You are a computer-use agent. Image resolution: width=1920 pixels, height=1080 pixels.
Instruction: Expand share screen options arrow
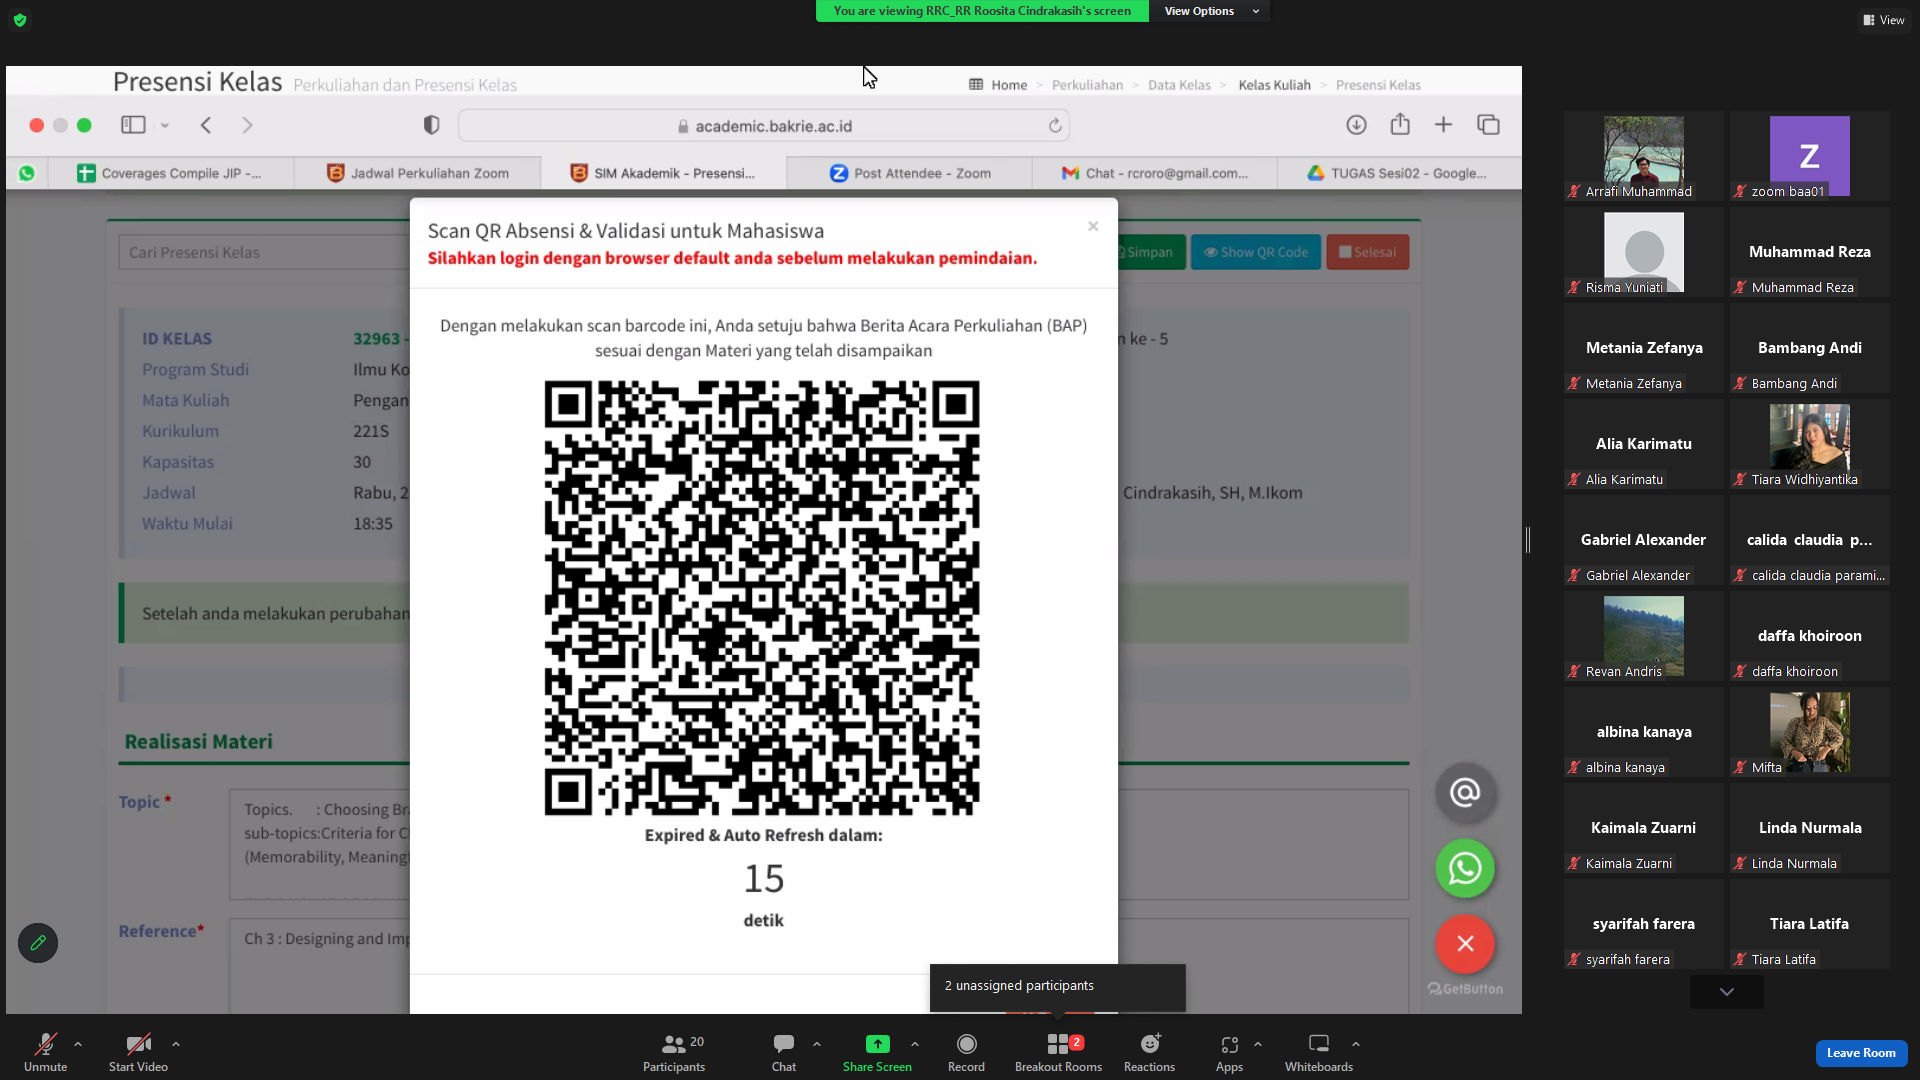tap(915, 1044)
